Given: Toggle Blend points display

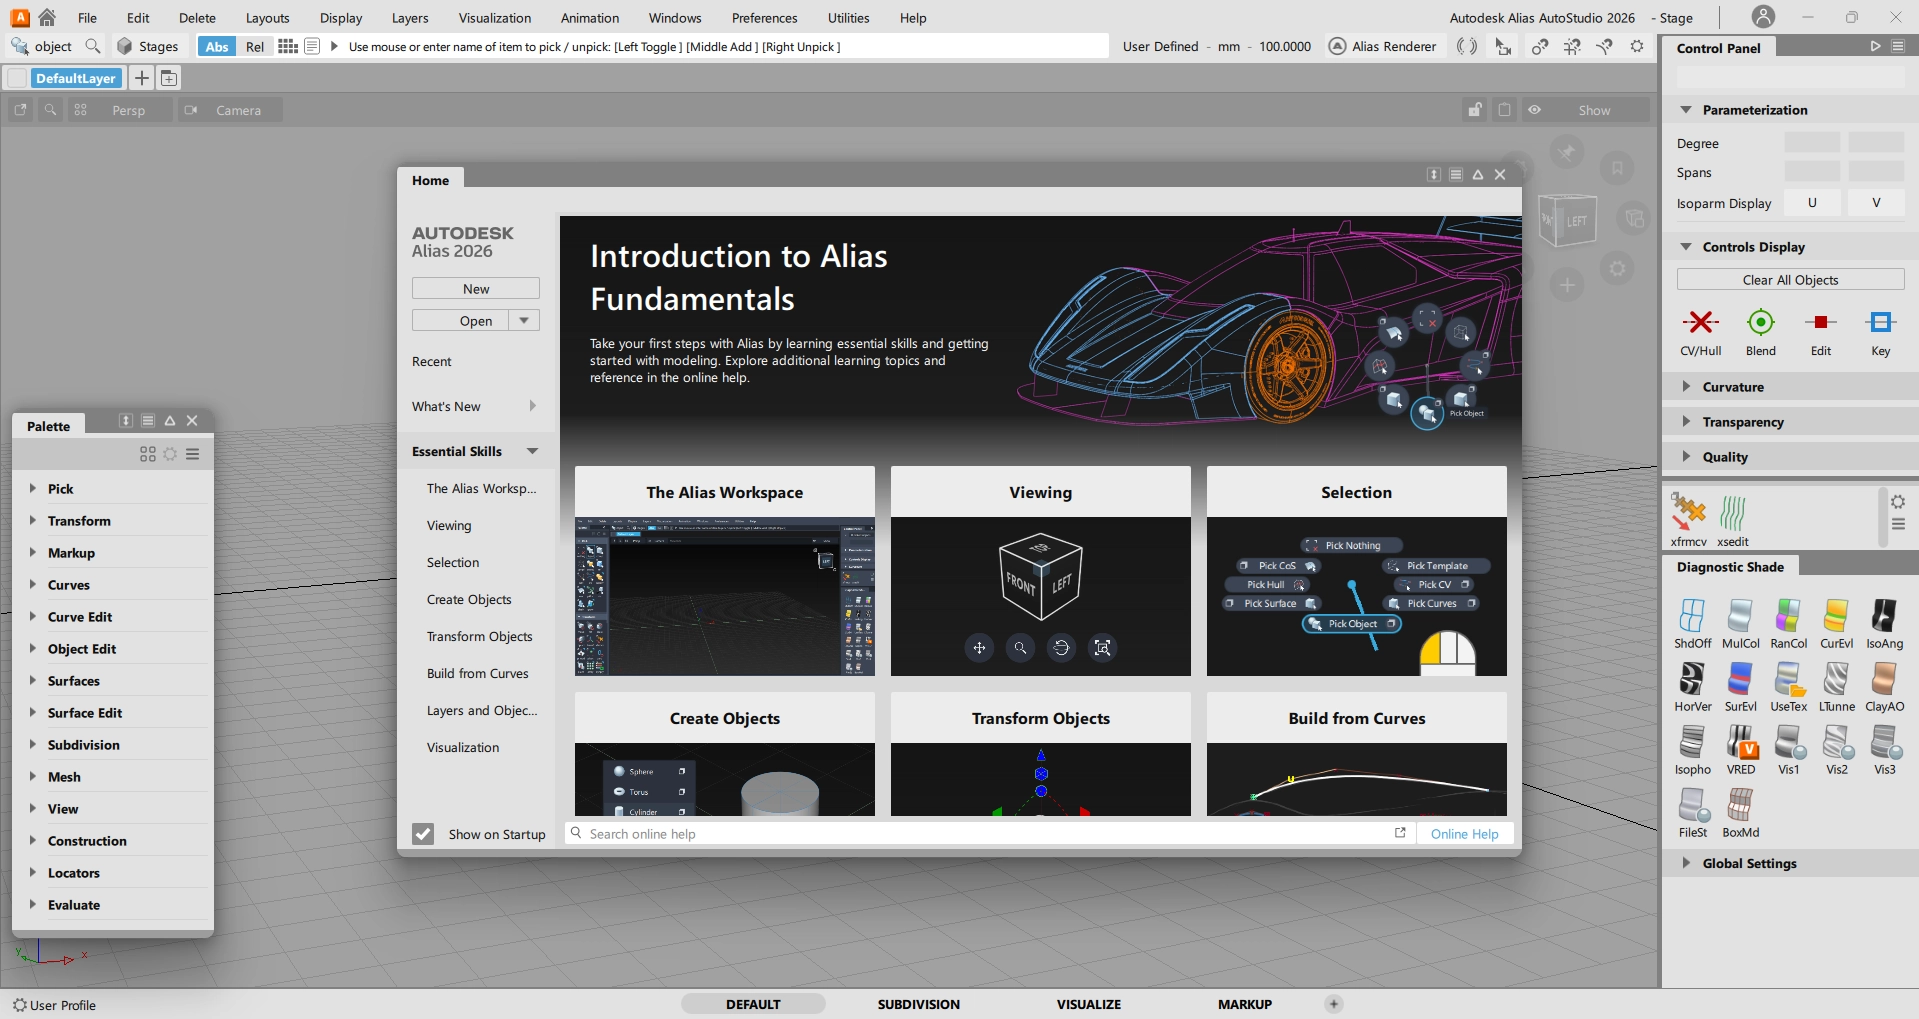Looking at the screenshot, I should (x=1760, y=322).
